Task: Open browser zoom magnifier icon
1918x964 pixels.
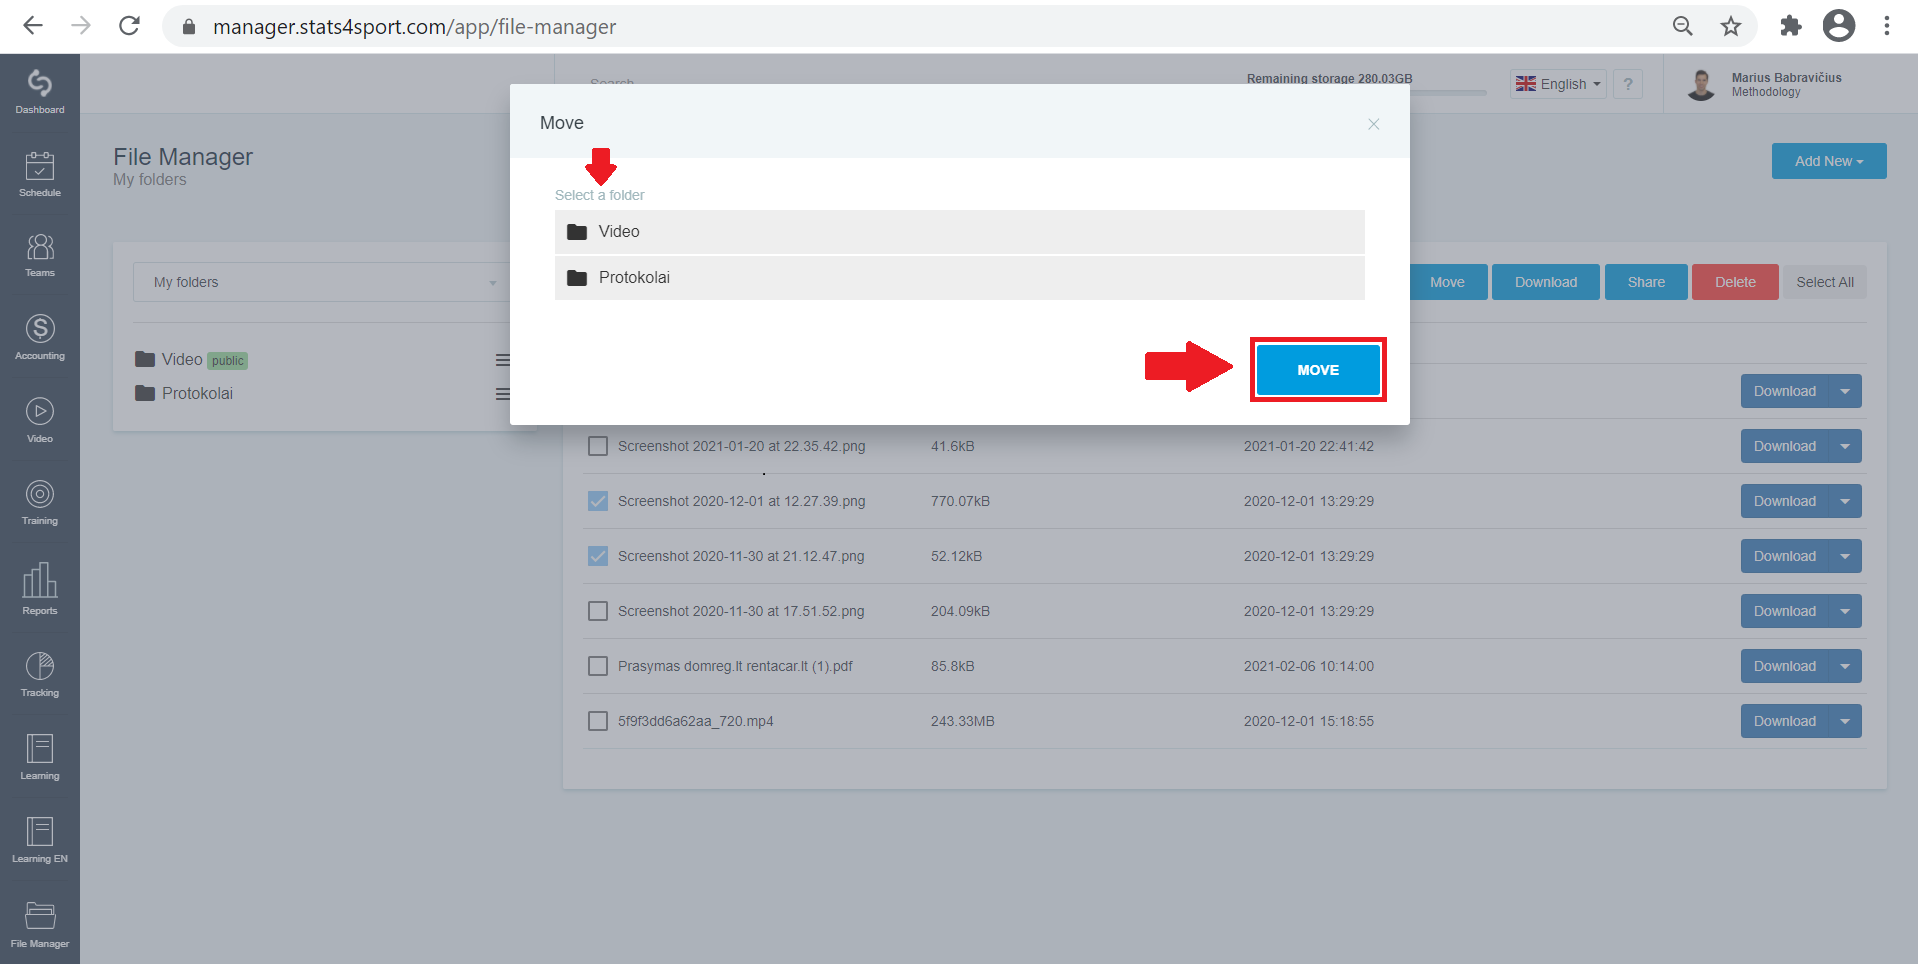Action: click(x=1683, y=26)
